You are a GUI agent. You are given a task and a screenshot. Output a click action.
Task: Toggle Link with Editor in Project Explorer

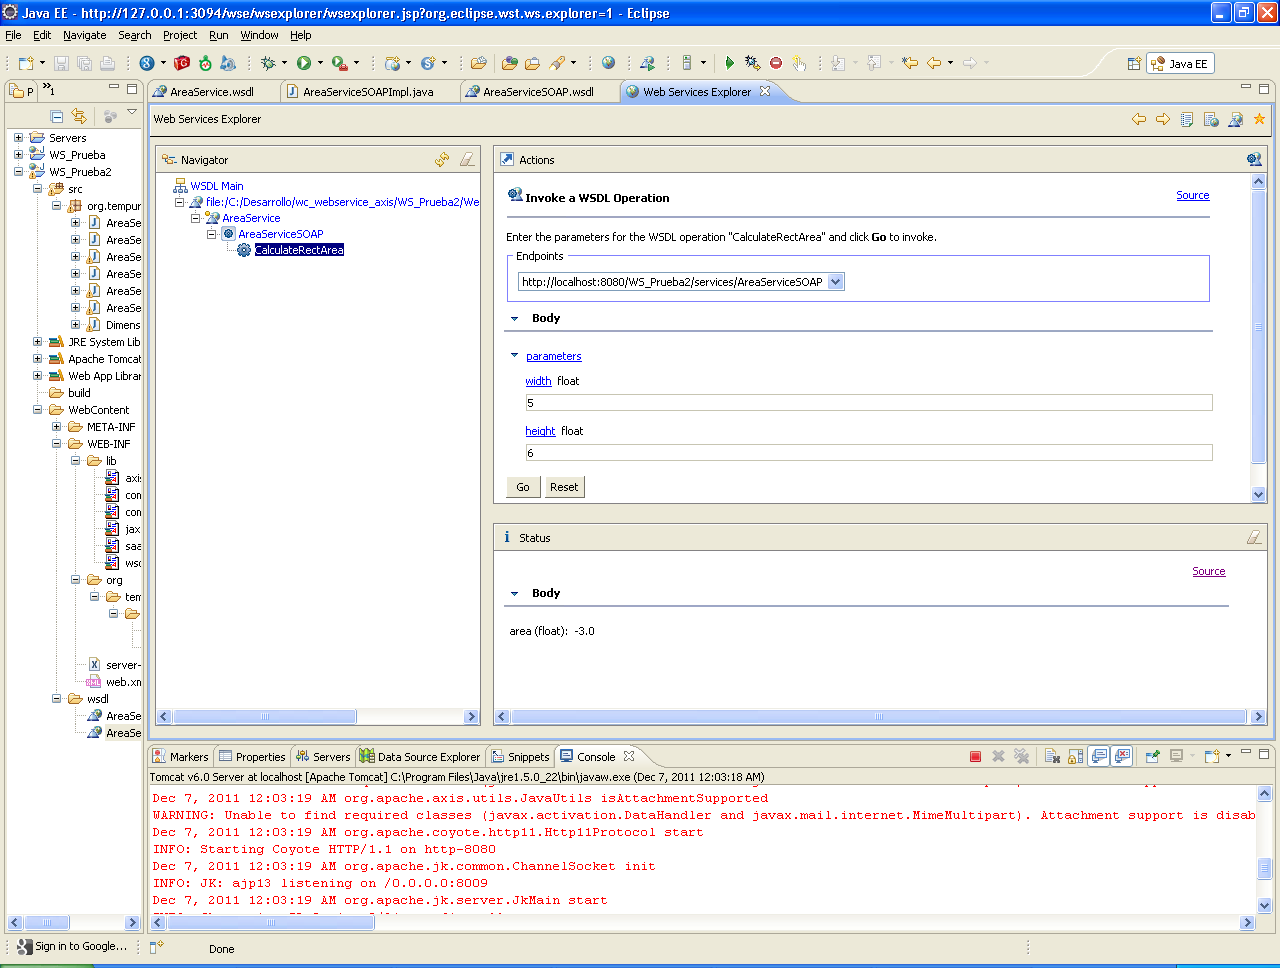click(79, 116)
